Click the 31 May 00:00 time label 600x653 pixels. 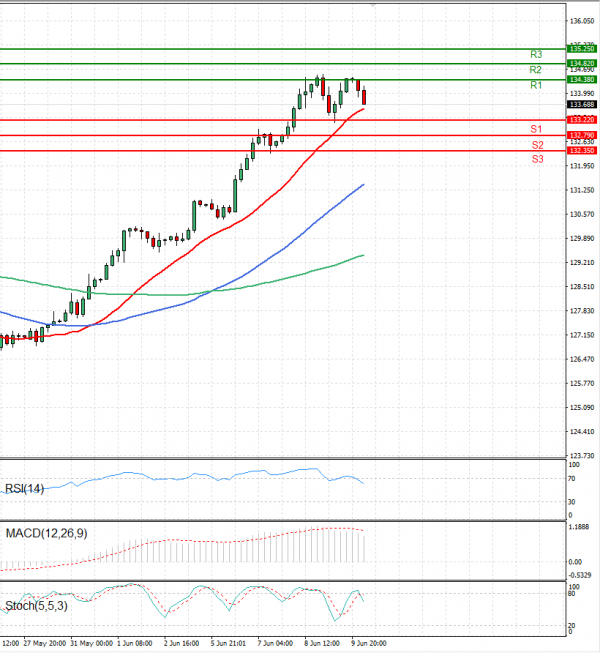[92, 643]
